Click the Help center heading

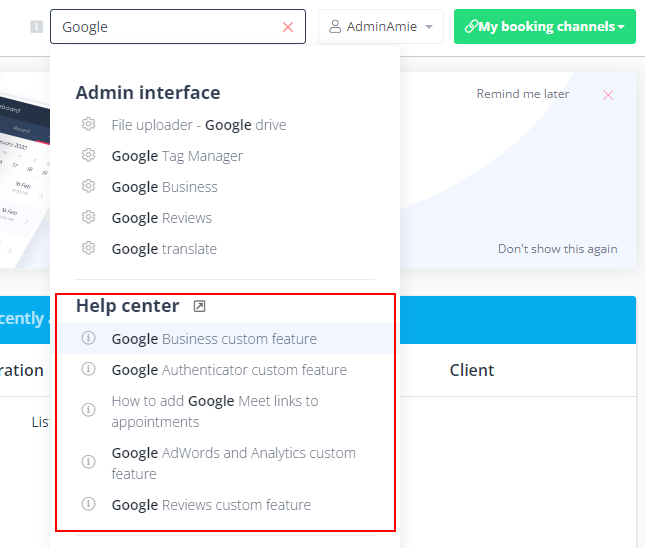click(128, 306)
